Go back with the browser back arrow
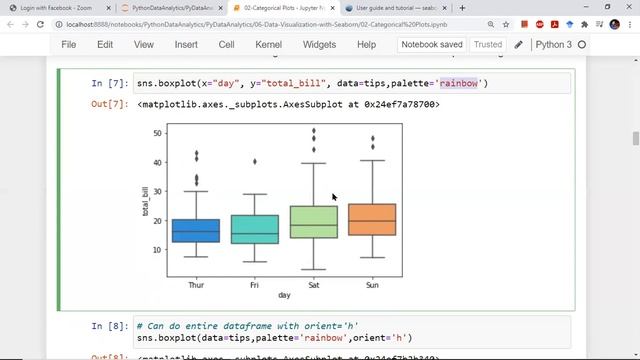The width and height of the screenshot is (640, 360). pyautogui.click(x=10, y=24)
